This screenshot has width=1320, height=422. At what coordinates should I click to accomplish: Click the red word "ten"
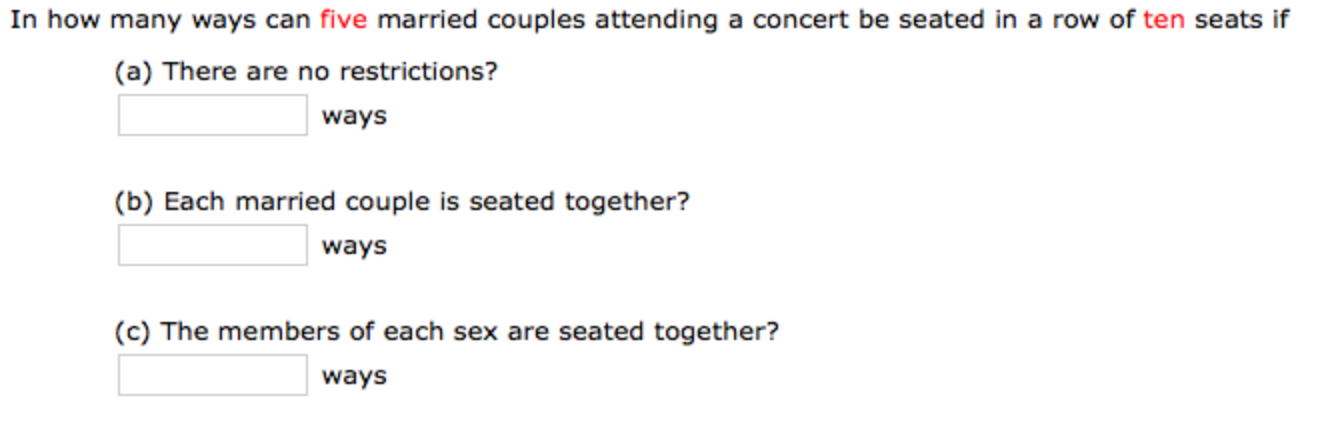1163,20
